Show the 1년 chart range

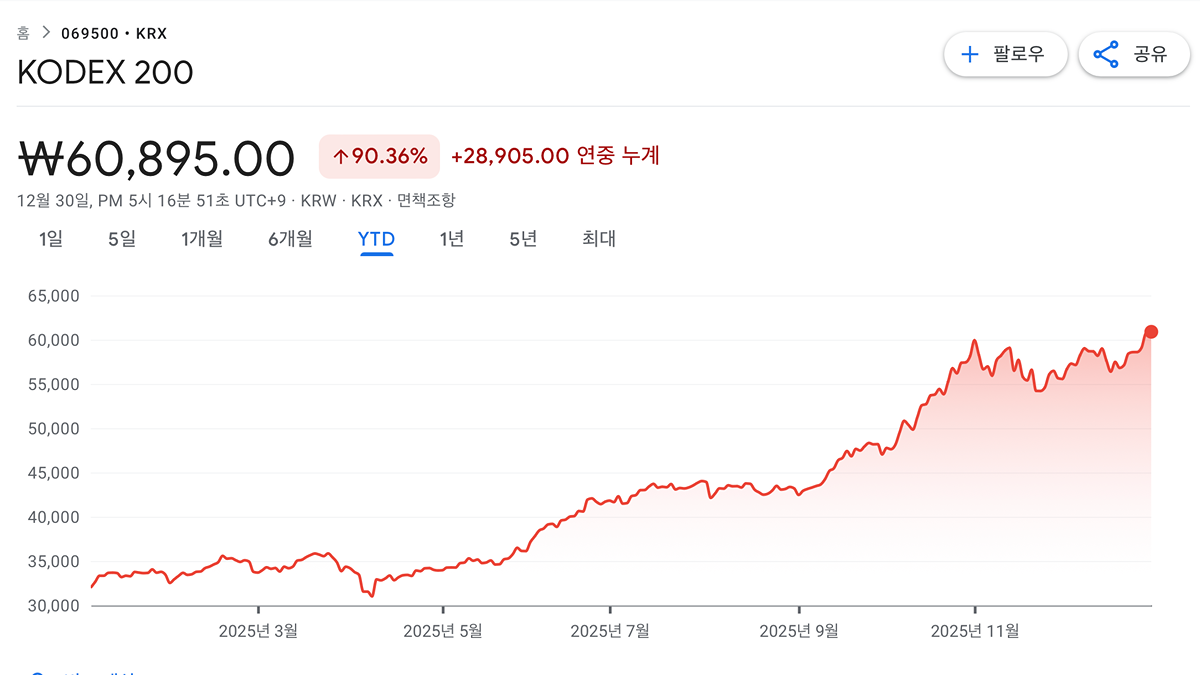pyautogui.click(x=452, y=239)
